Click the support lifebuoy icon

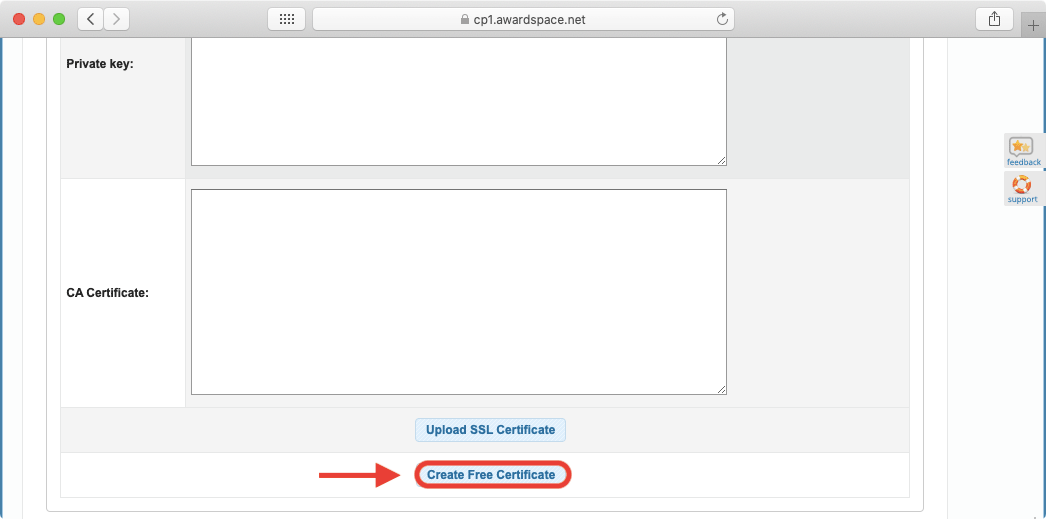[x=1022, y=185]
